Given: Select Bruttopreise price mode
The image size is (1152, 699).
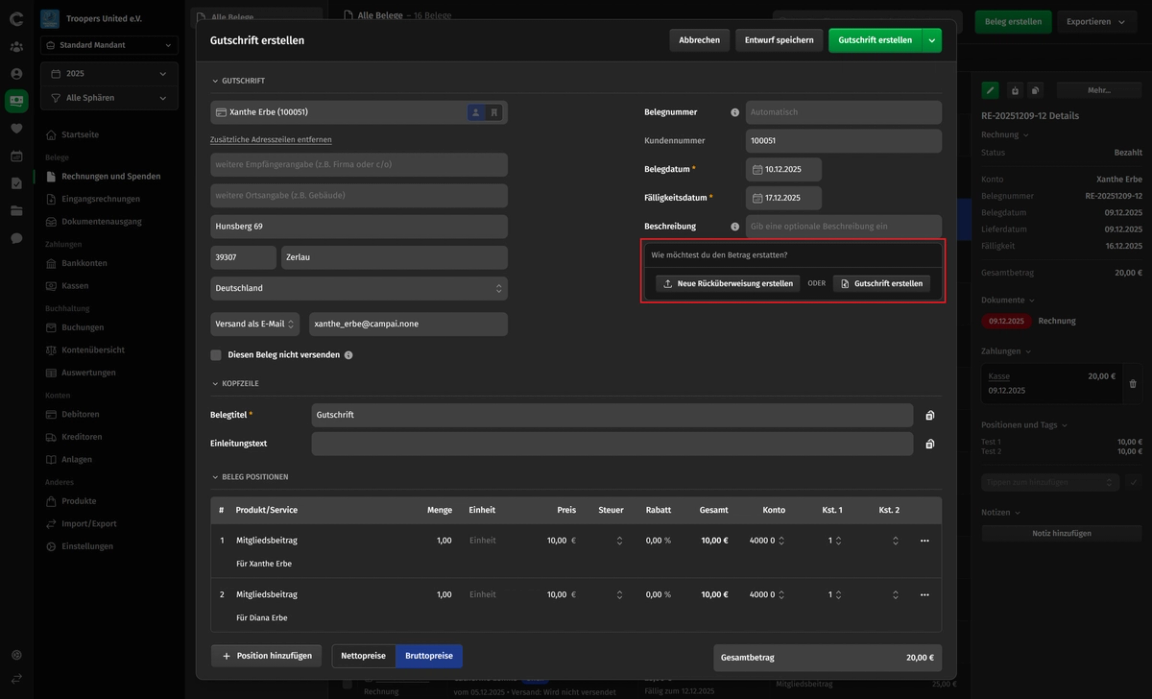Looking at the screenshot, I should [x=429, y=656].
